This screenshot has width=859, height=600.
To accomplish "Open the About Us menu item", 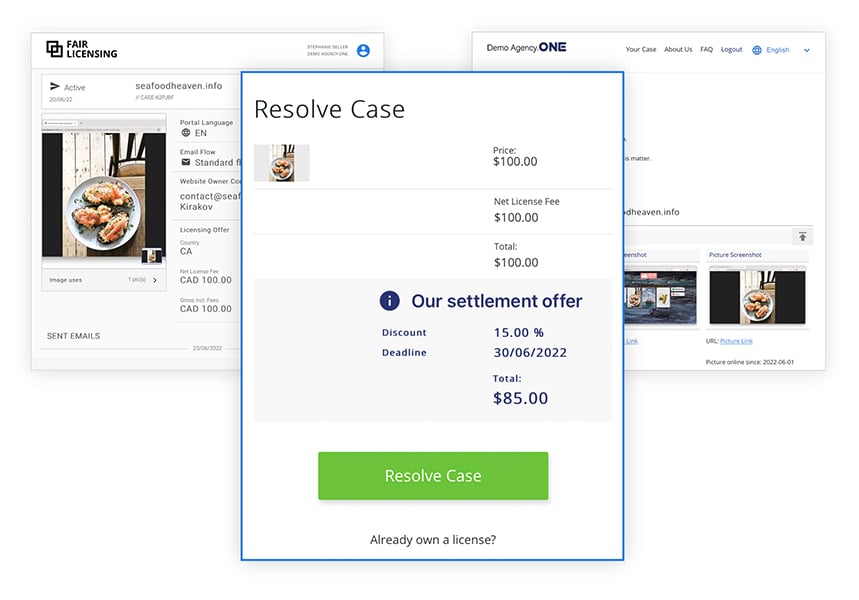I will click(678, 49).
